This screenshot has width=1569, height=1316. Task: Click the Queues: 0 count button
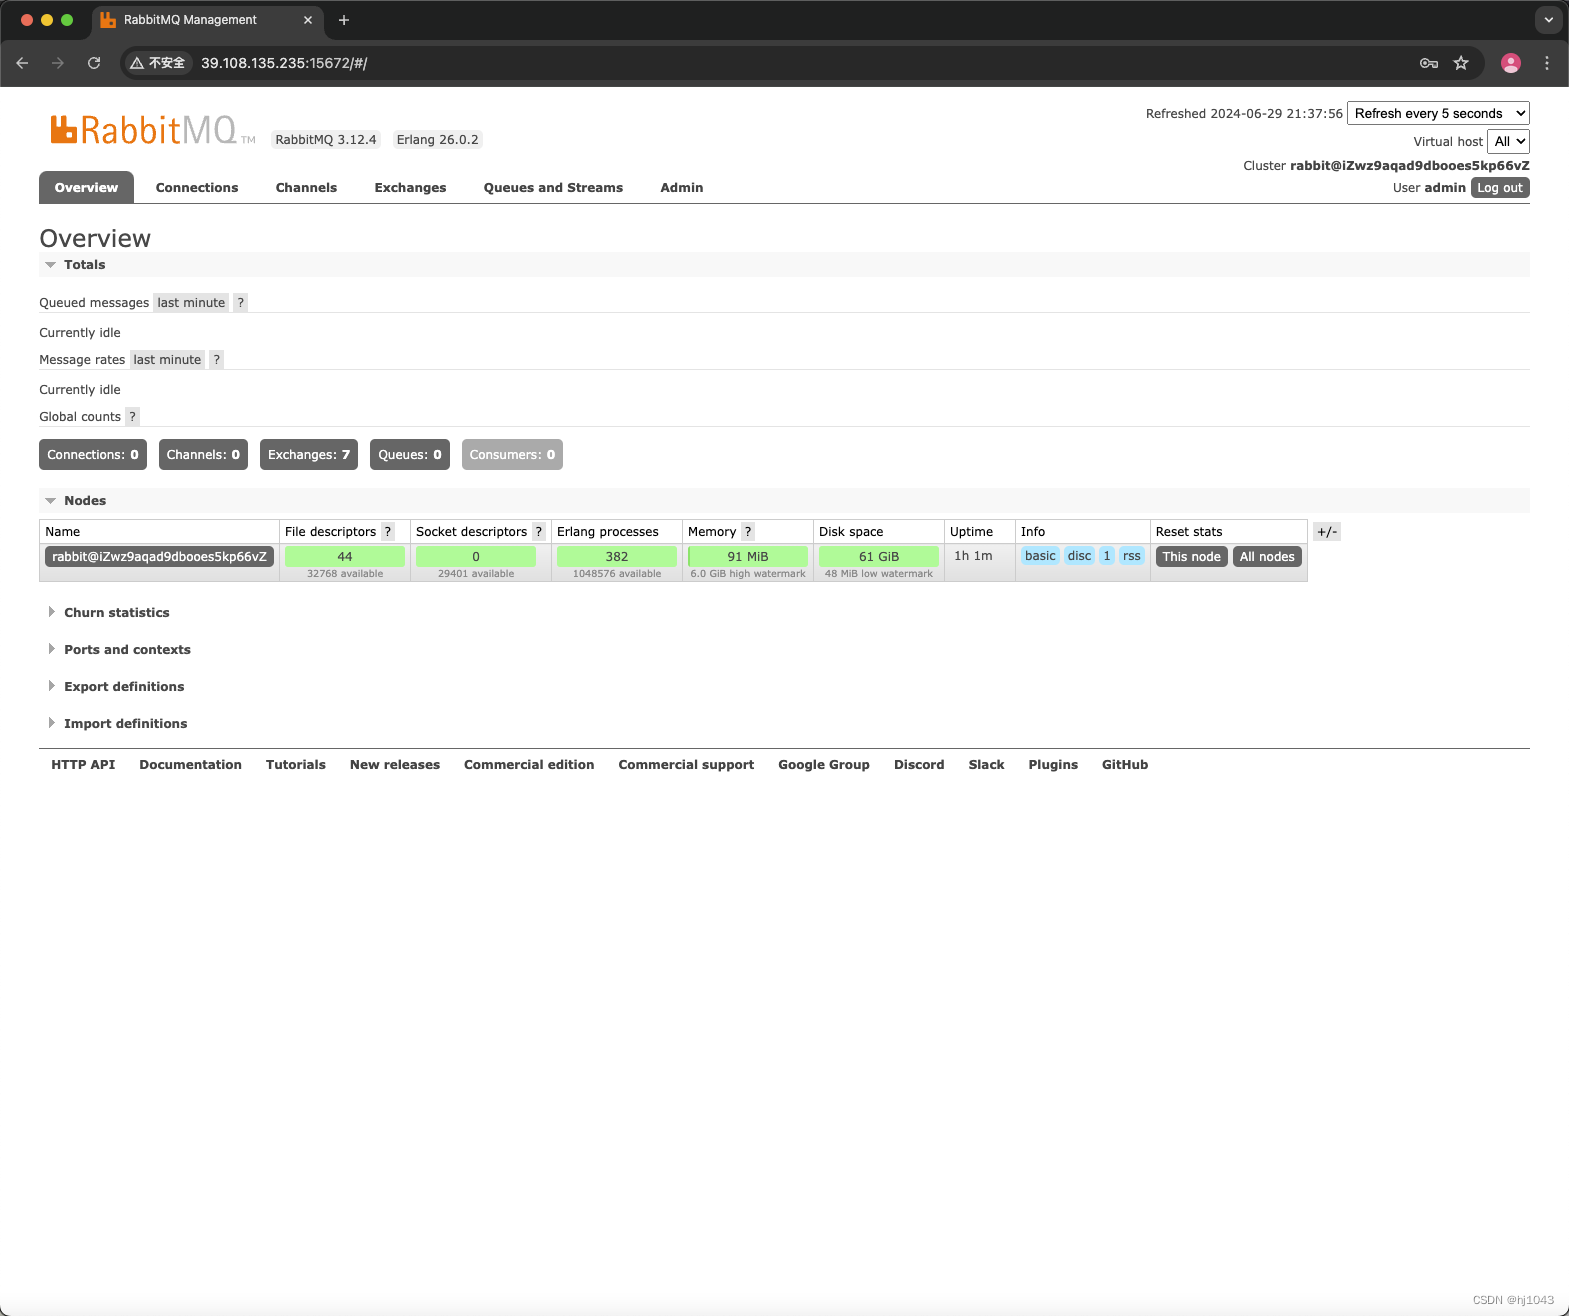point(410,455)
